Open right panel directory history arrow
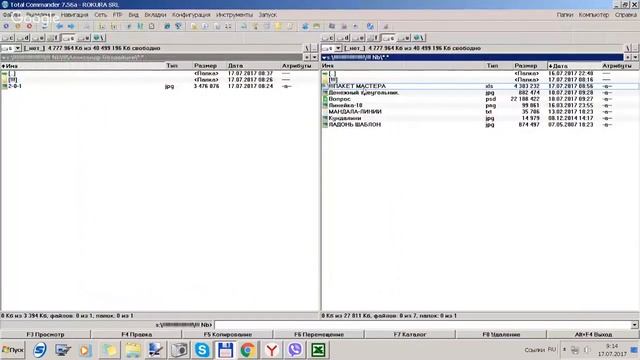 click(636, 58)
